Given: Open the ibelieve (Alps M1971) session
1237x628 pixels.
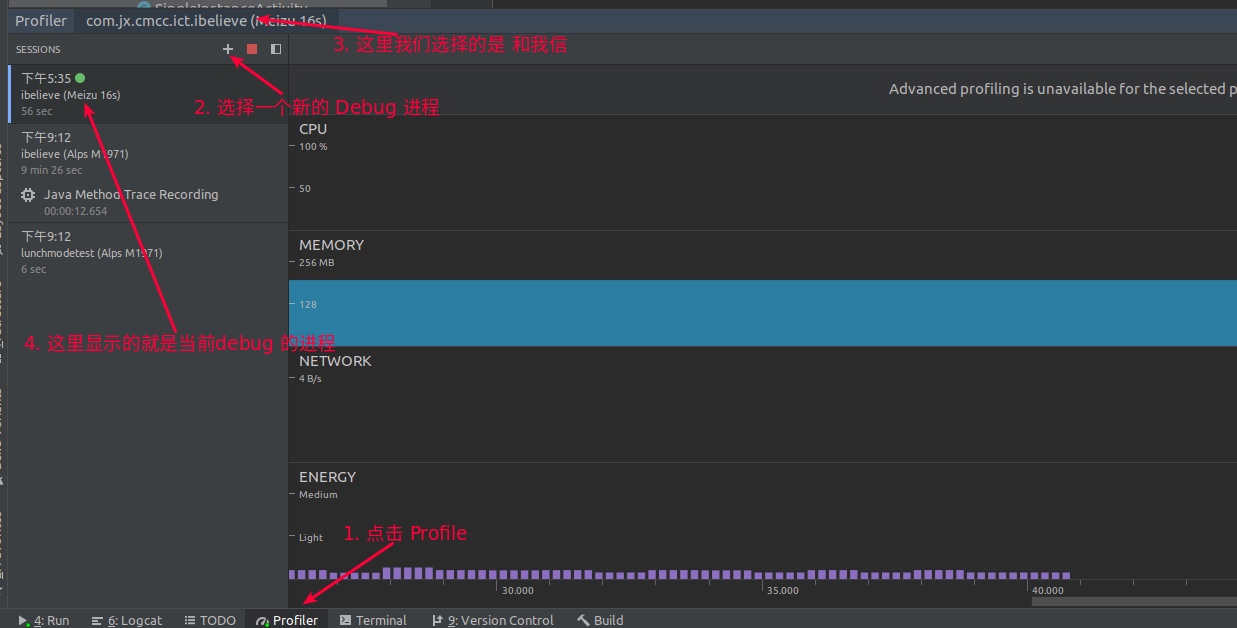Looking at the screenshot, I should pos(148,153).
